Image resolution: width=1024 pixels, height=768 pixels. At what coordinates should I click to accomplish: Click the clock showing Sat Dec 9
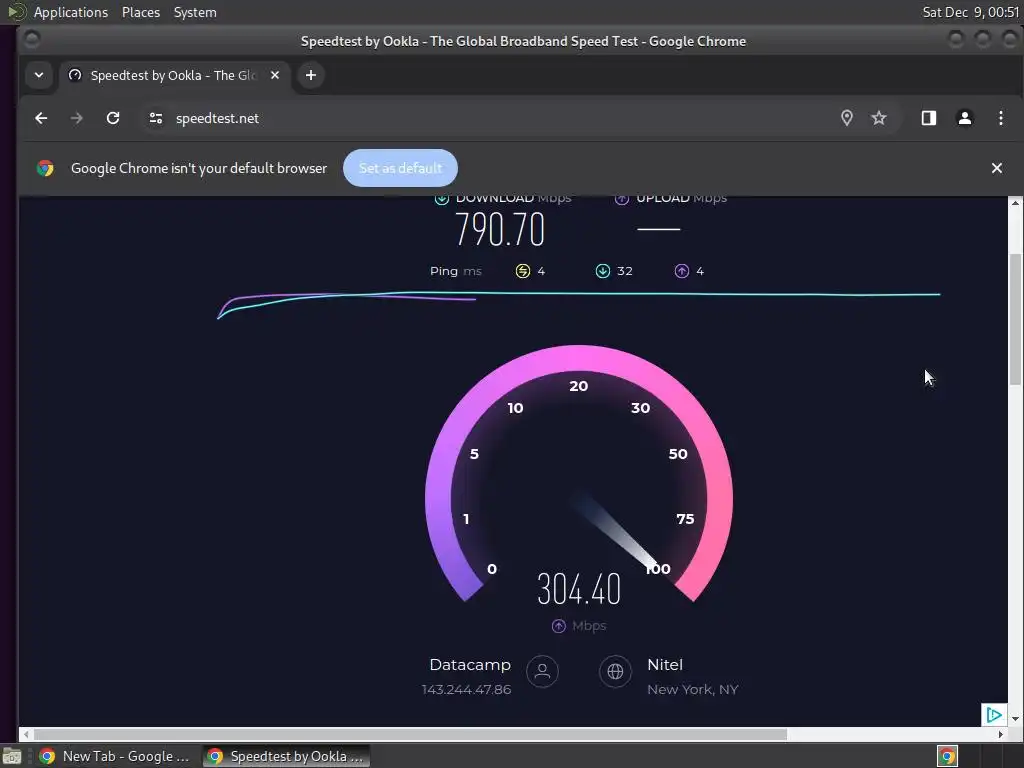pyautogui.click(x=970, y=12)
